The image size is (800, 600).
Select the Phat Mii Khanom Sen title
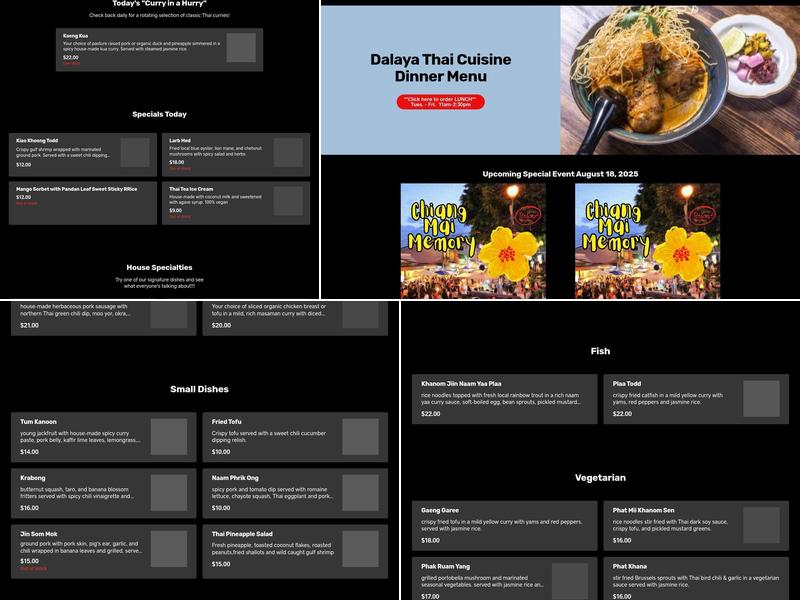coord(643,510)
